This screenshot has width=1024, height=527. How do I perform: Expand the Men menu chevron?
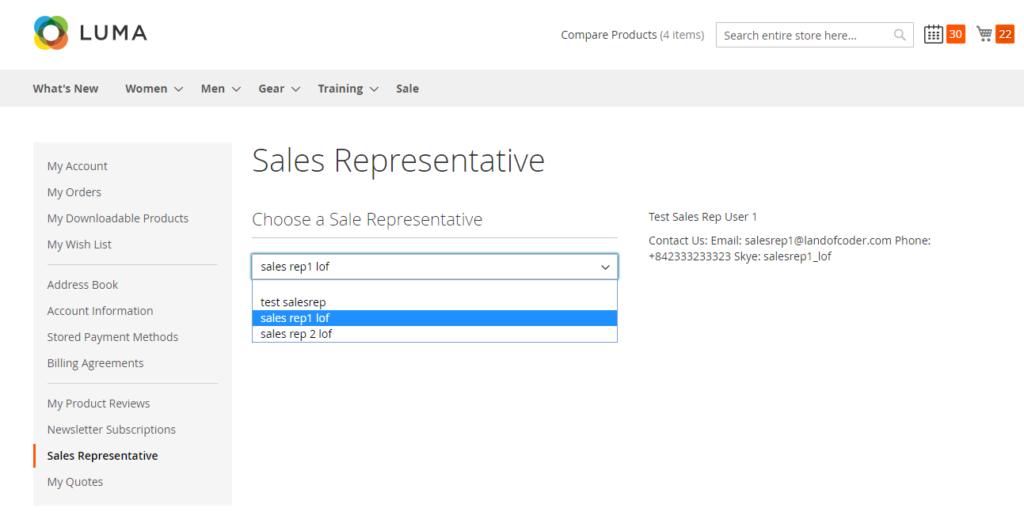tap(237, 89)
